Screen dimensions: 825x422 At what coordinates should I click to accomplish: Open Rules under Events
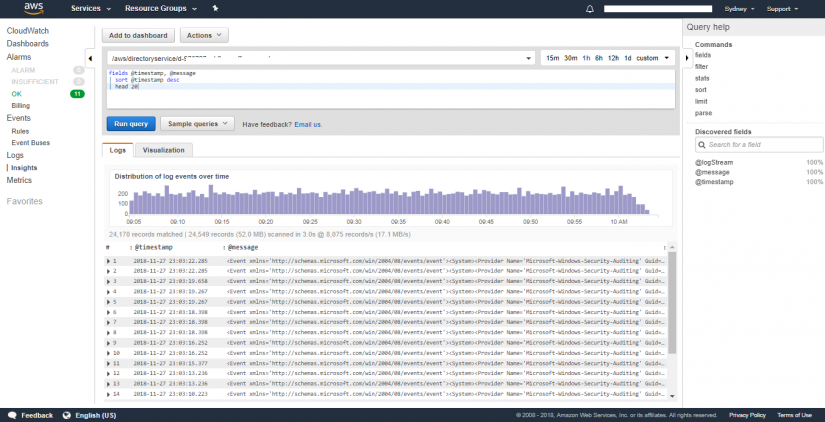click(21, 132)
